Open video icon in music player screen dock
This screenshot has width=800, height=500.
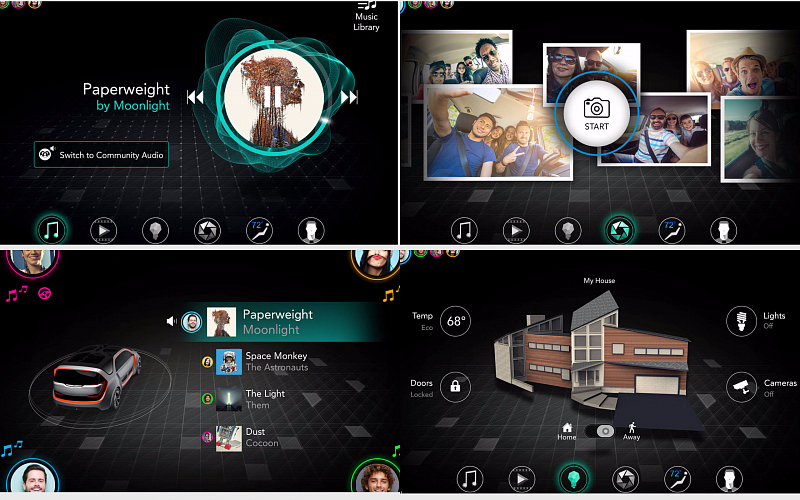[104, 231]
